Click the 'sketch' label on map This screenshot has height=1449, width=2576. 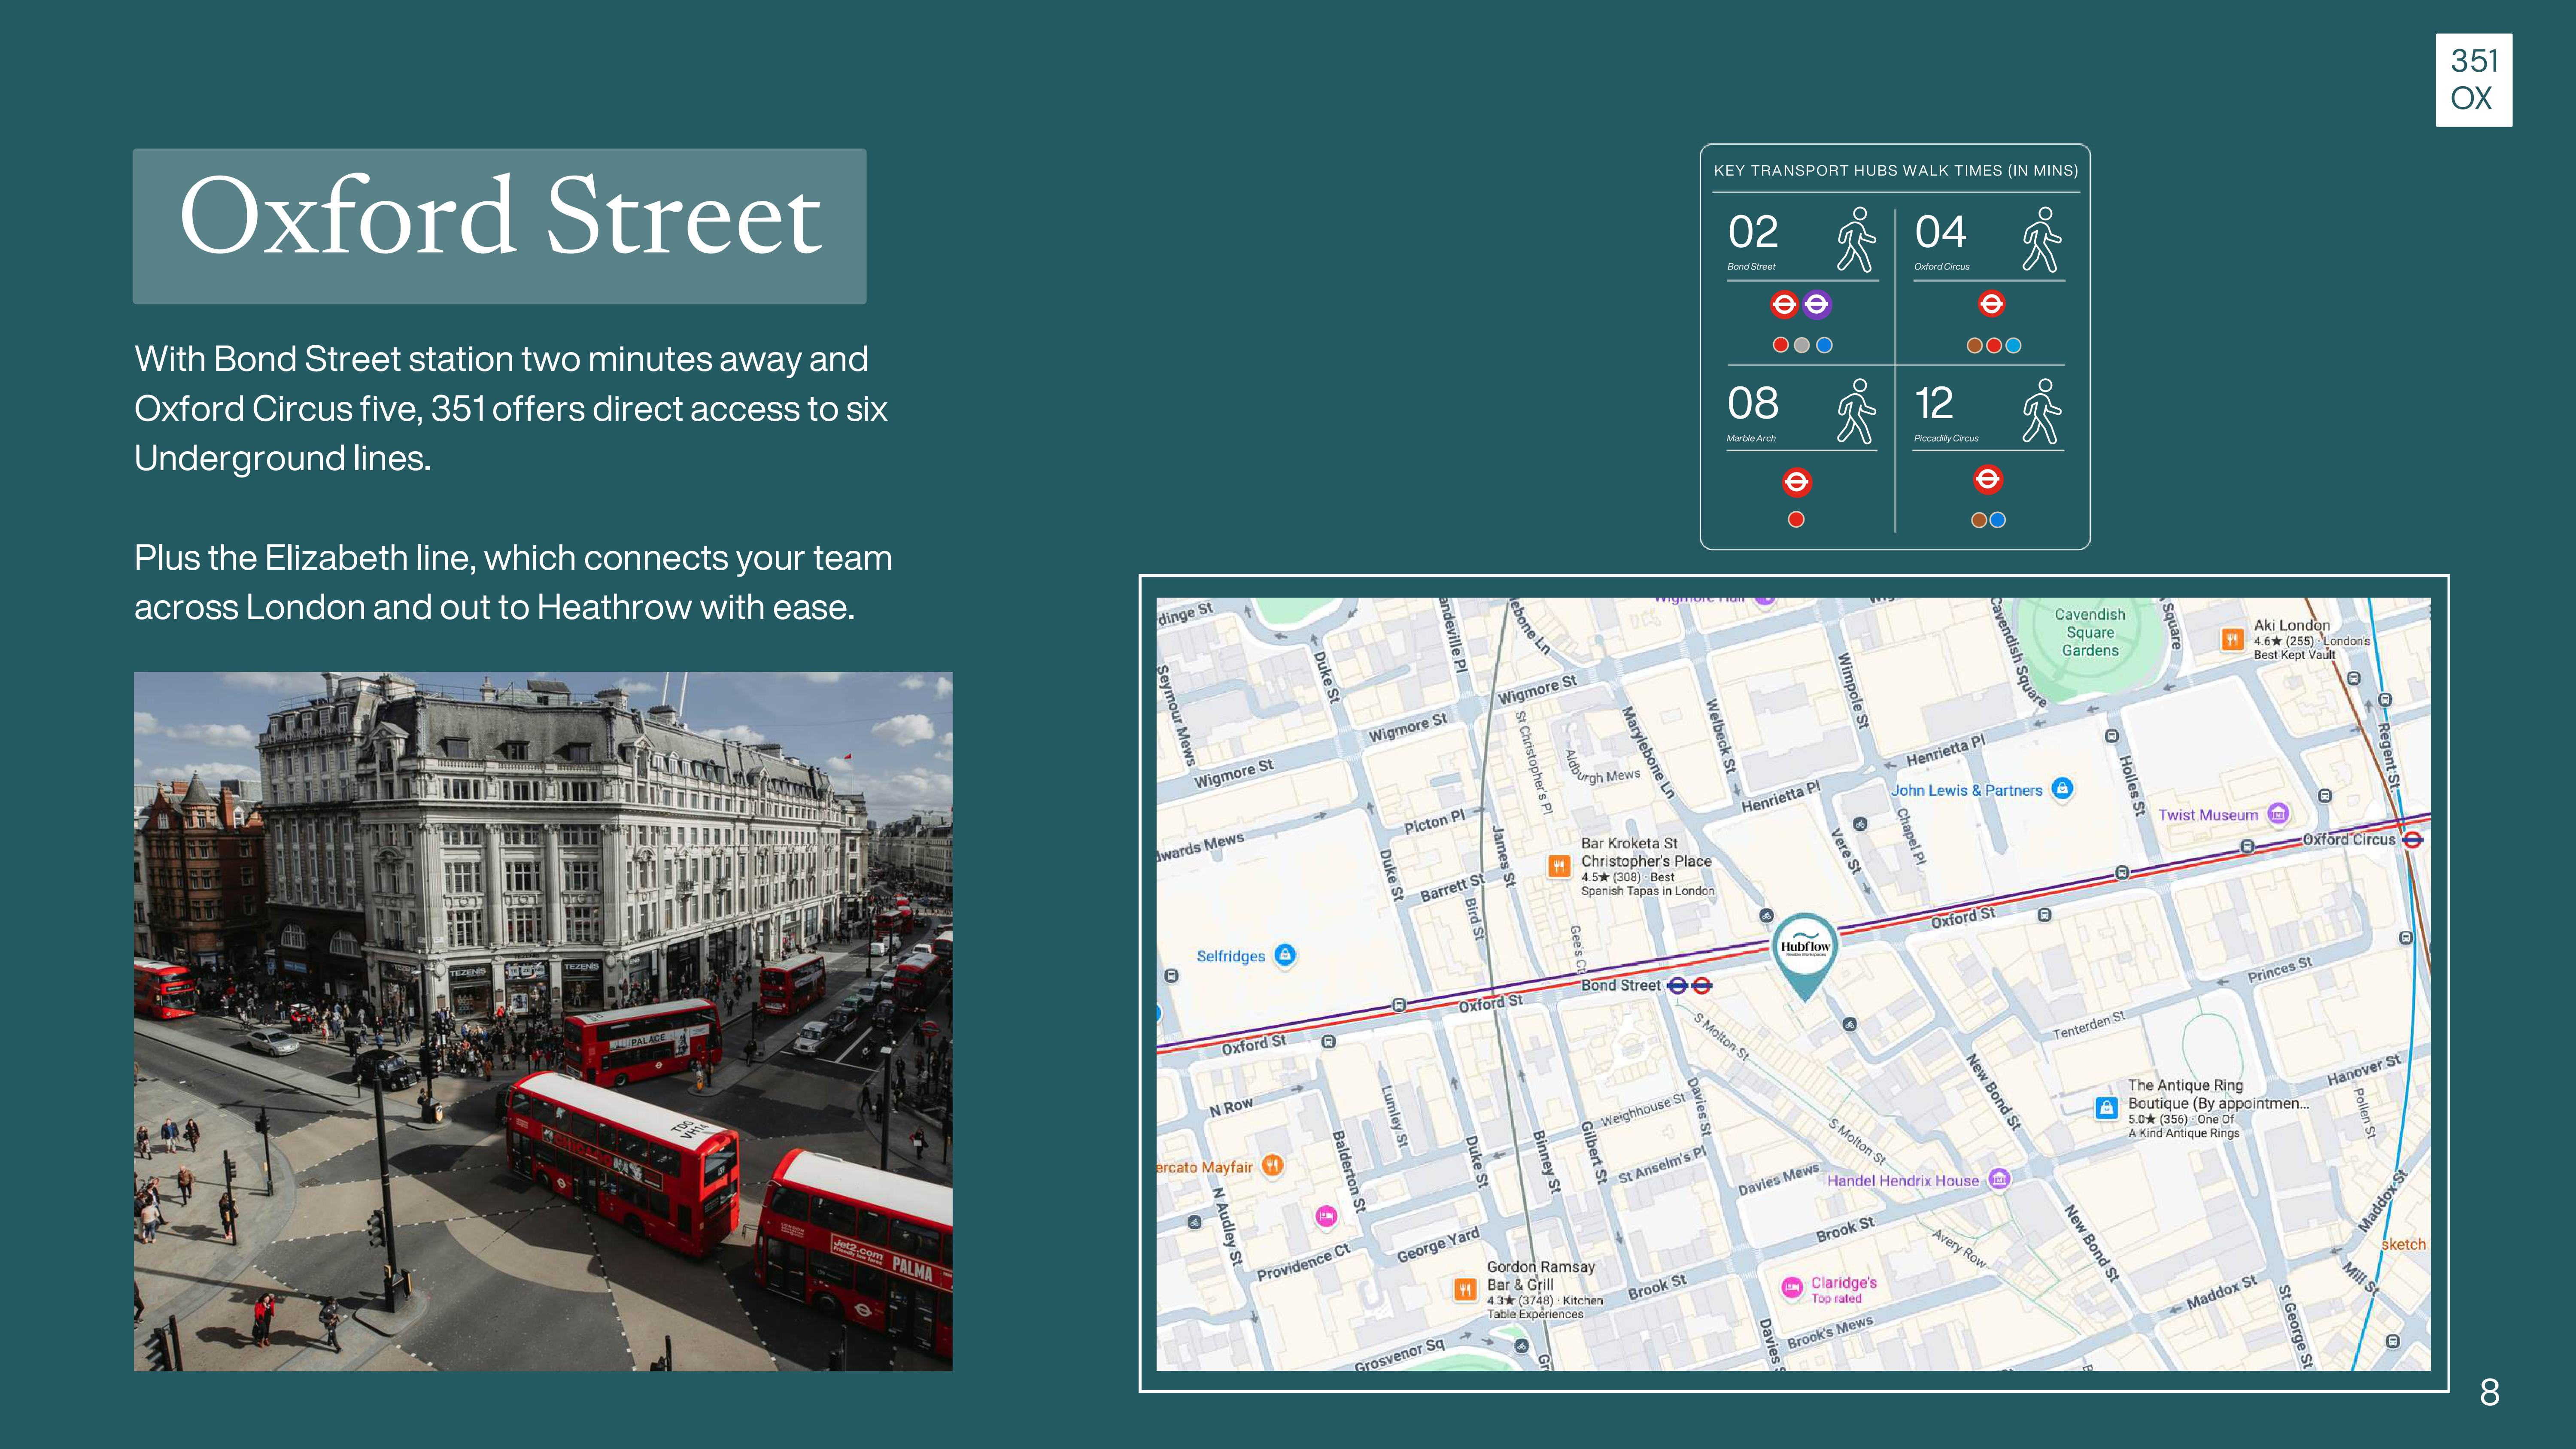click(2404, 1244)
